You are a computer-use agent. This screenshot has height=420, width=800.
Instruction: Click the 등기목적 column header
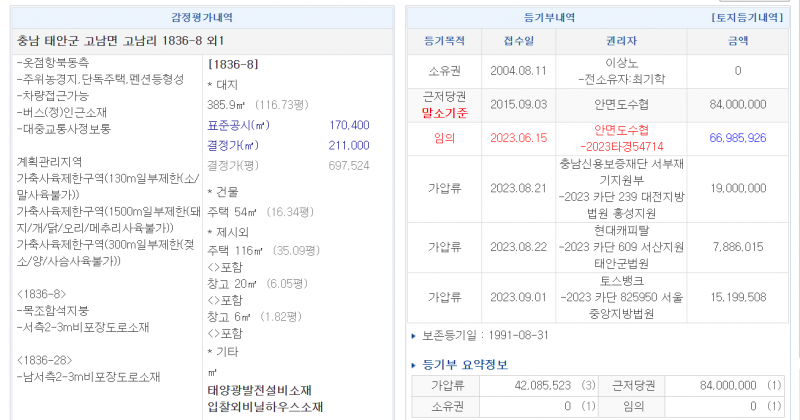click(x=444, y=41)
